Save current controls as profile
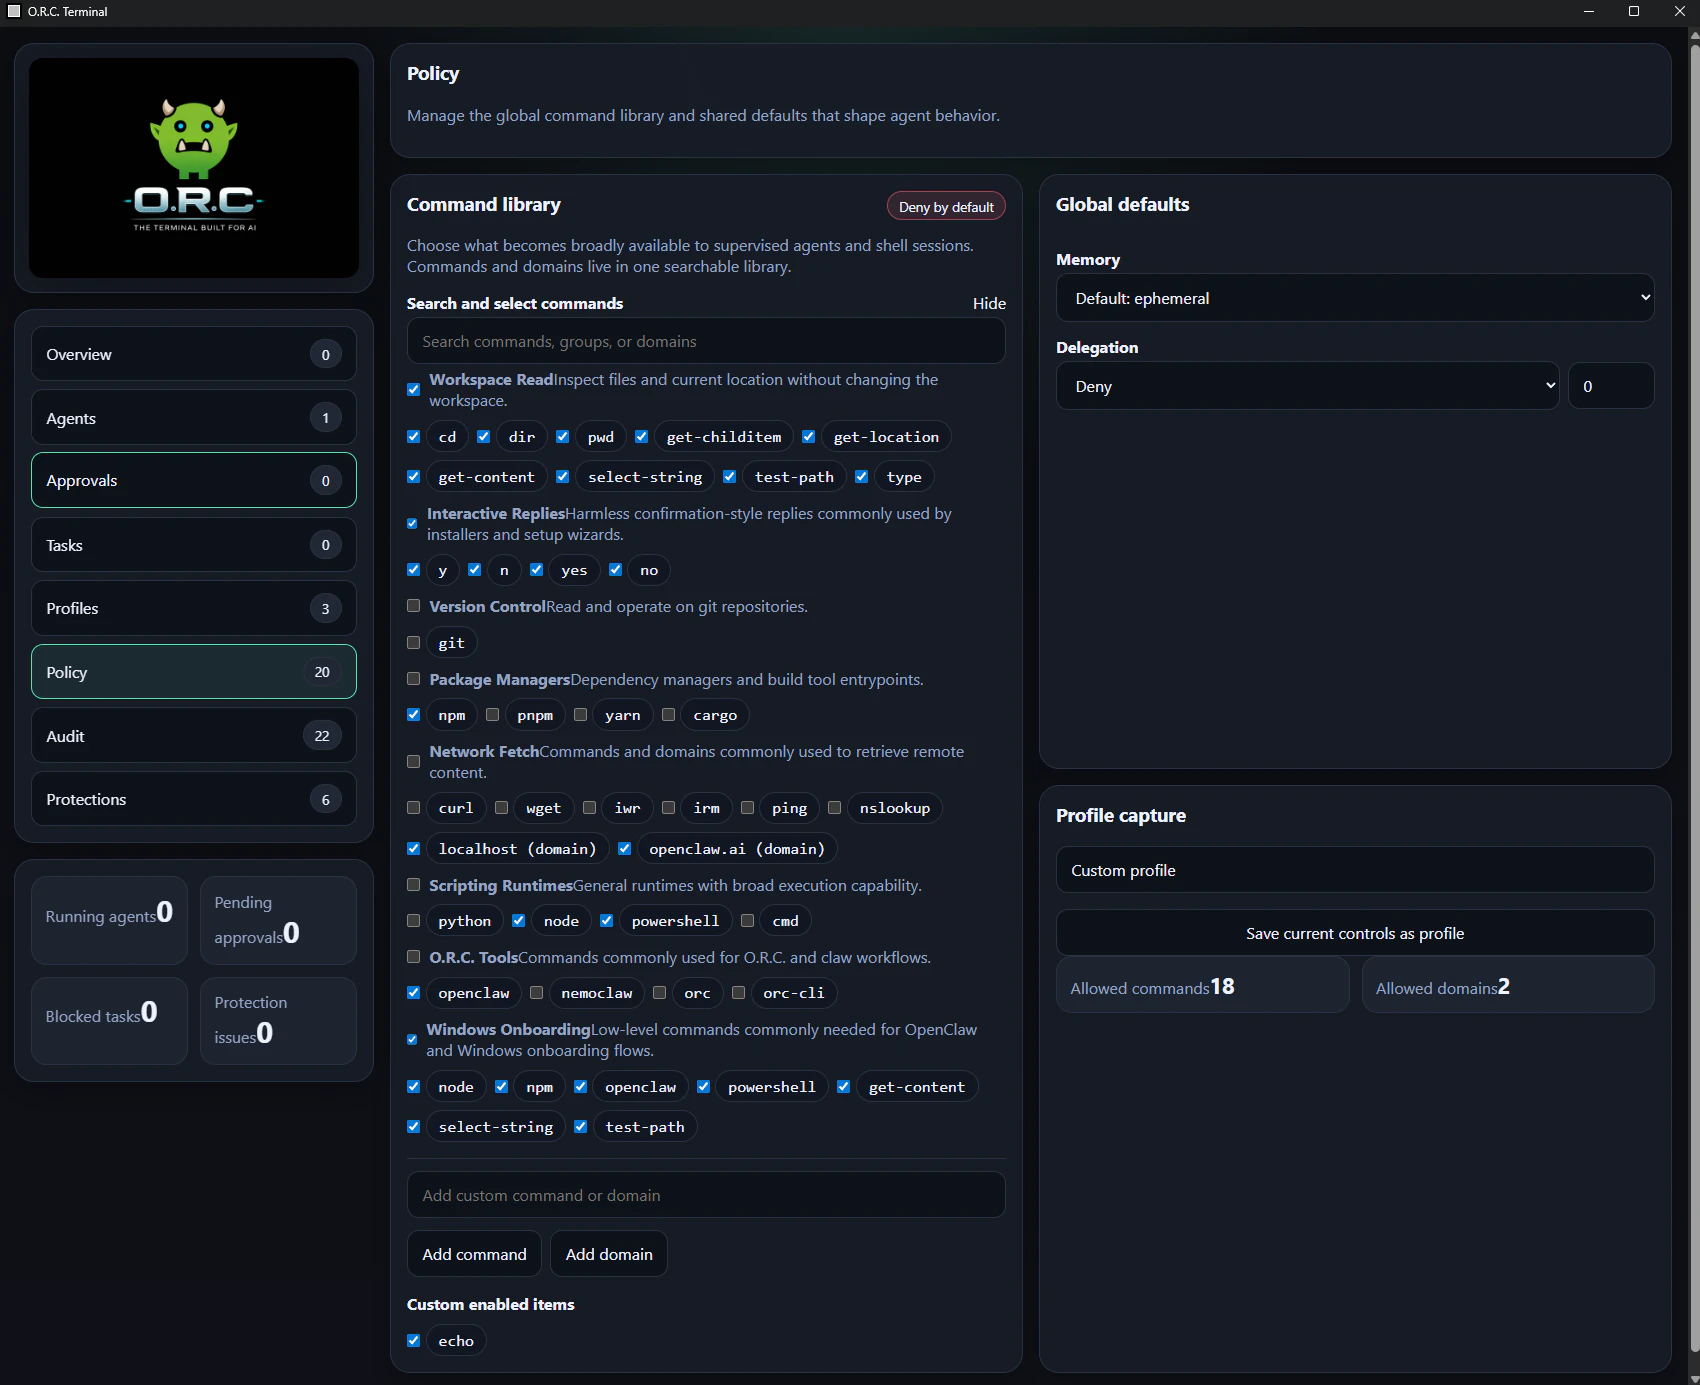Image resolution: width=1700 pixels, height=1385 pixels. [1355, 933]
